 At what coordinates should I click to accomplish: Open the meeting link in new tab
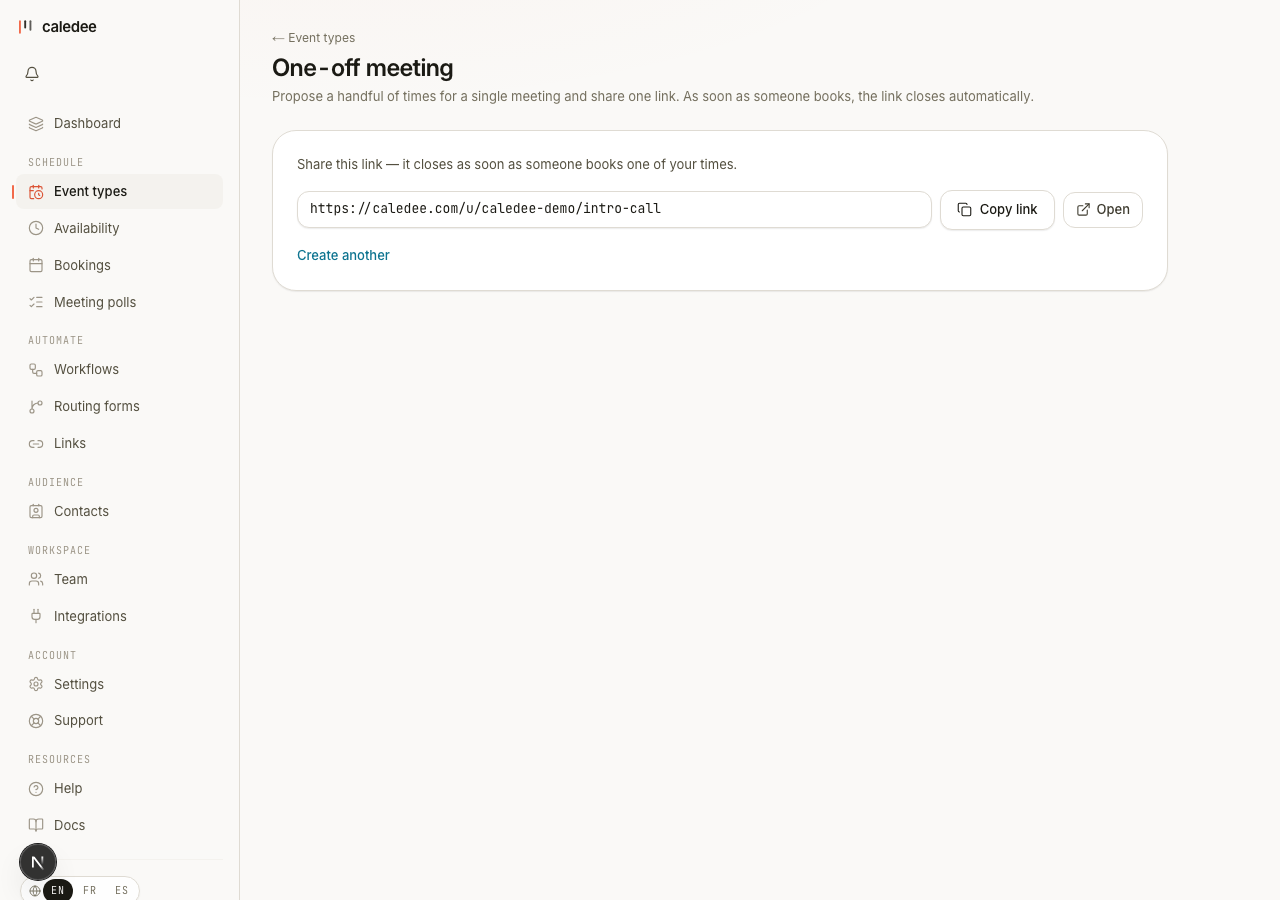tap(1103, 210)
